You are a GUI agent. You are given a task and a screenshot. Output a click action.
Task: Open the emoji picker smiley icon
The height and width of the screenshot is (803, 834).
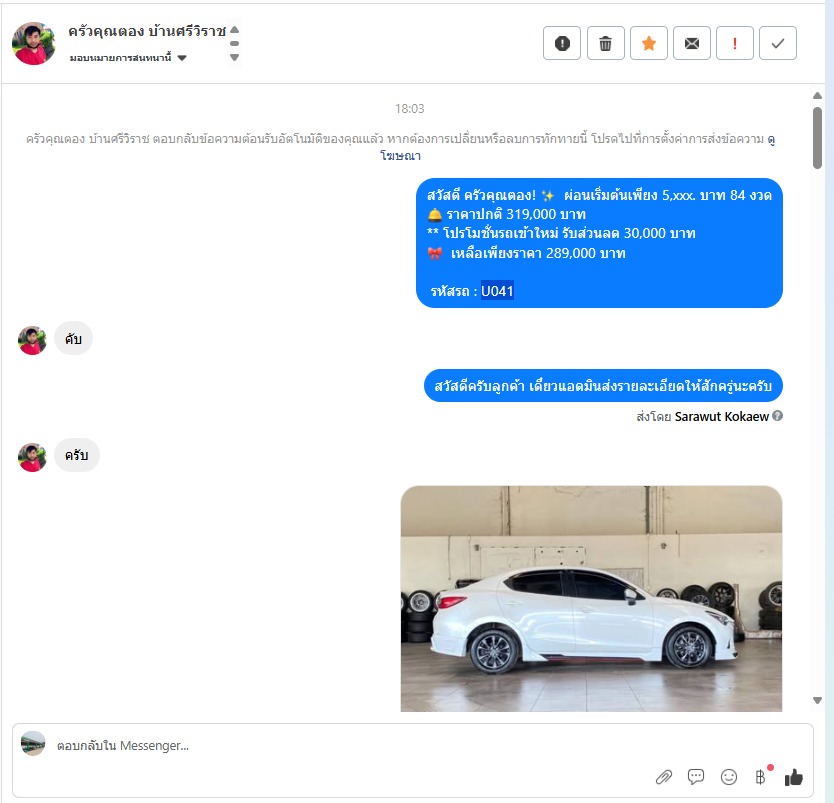tap(729, 777)
